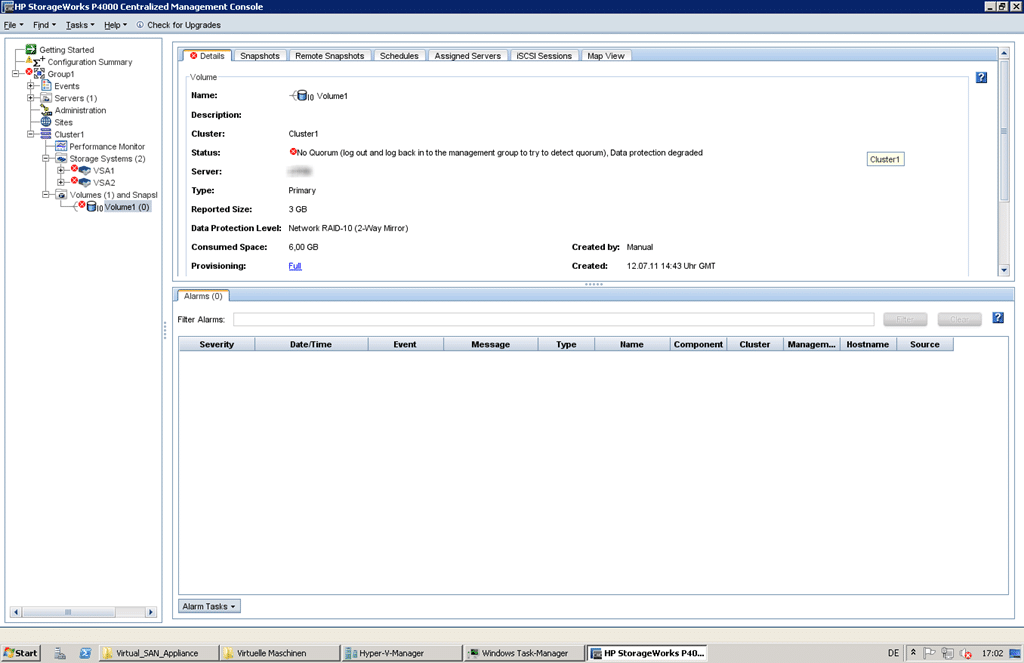Click the Volumes and Snapshots folder icon

(x=61, y=195)
